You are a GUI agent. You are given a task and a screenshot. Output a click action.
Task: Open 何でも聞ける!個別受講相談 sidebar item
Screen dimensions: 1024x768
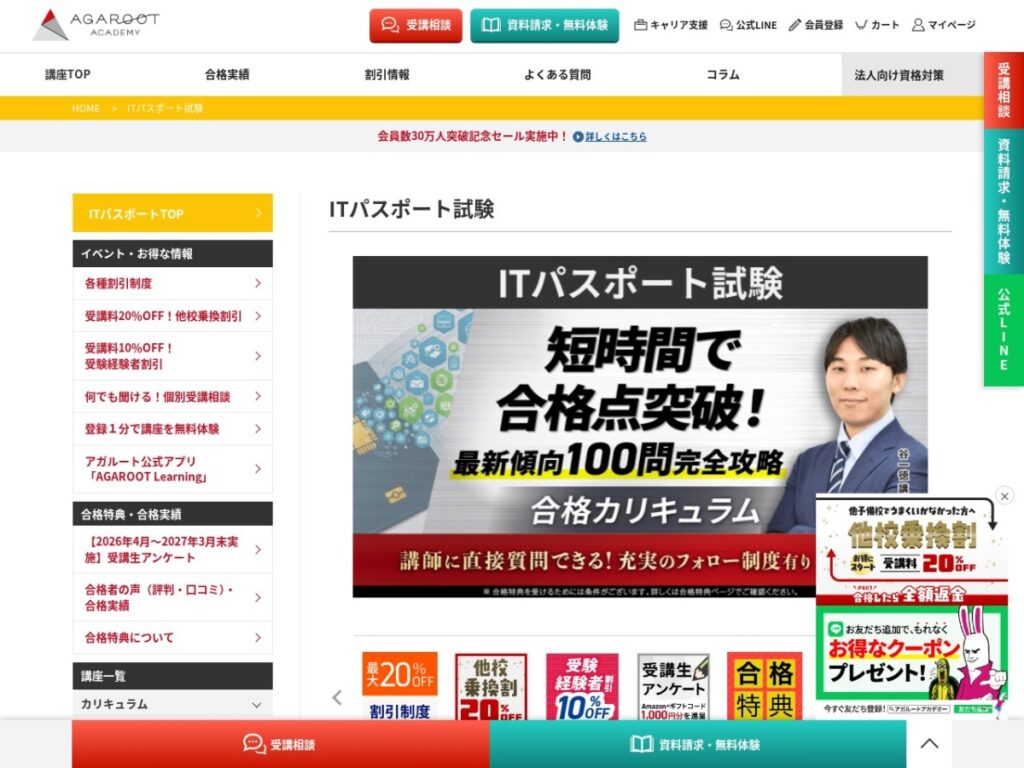pyautogui.click(x=172, y=396)
